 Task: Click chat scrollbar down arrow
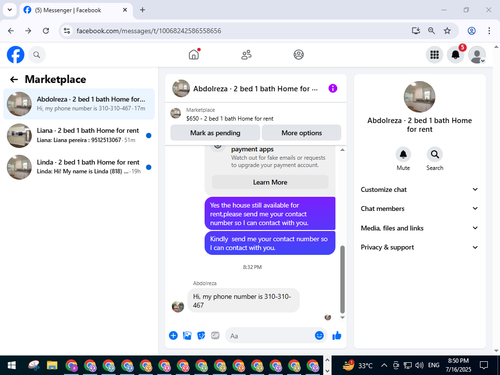tap(342, 317)
